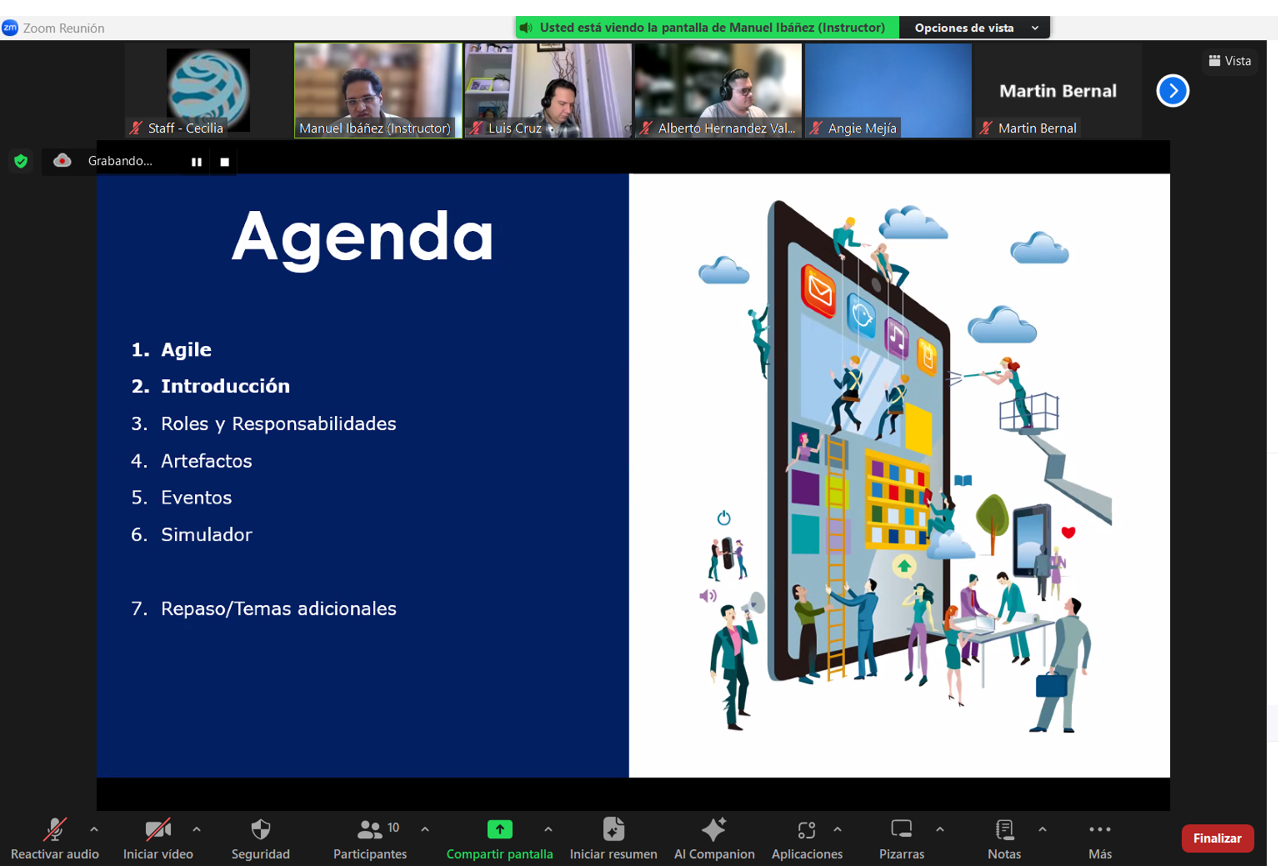Open the Pizarras whiteboard icon
1278x866 pixels.
pos(901,830)
